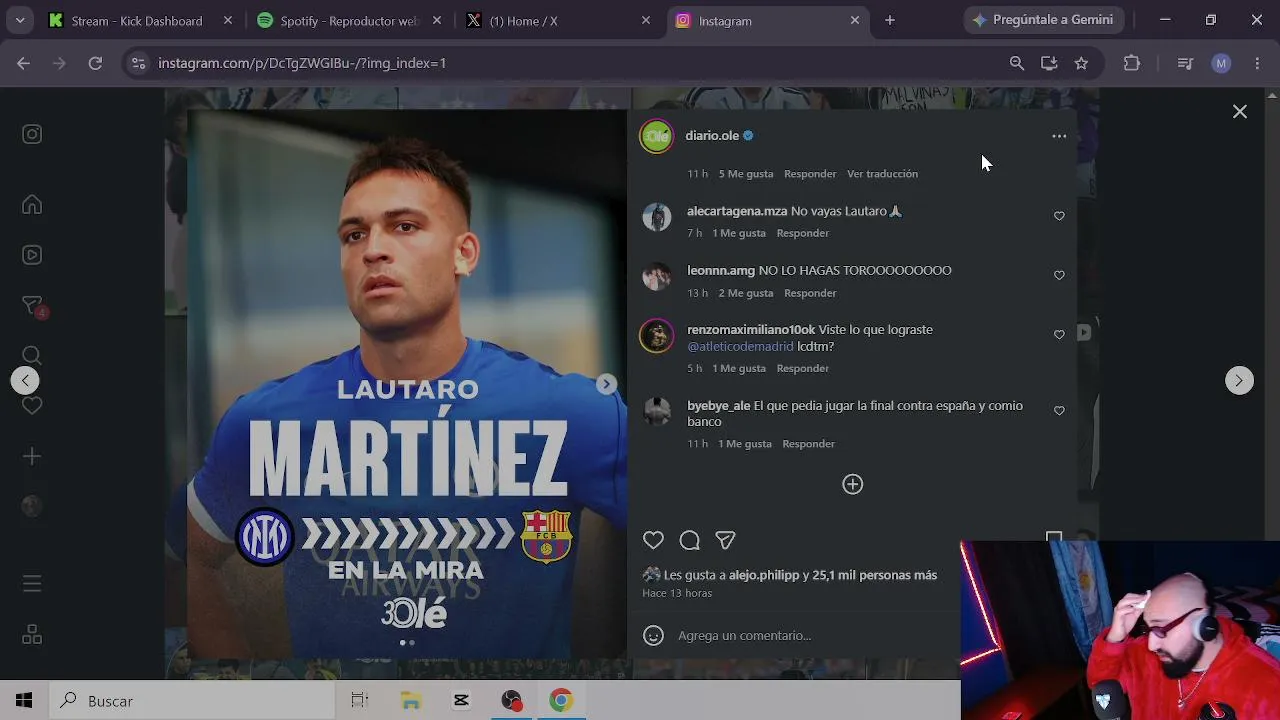
Task: Open Windows Task View
Action: (x=360, y=701)
